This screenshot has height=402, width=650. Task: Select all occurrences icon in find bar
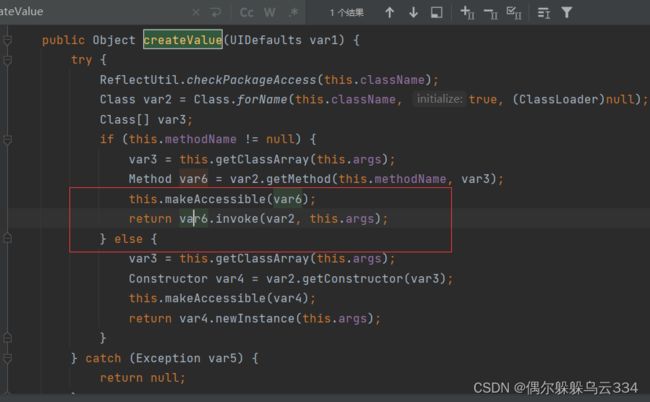514,13
